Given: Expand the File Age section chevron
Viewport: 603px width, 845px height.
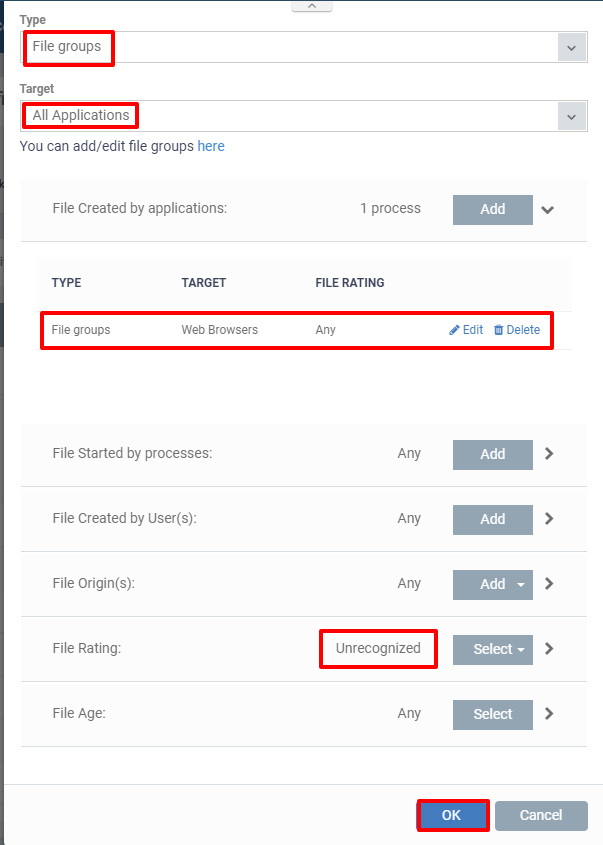Looking at the screenshot, I should click(x=549, y=714).
